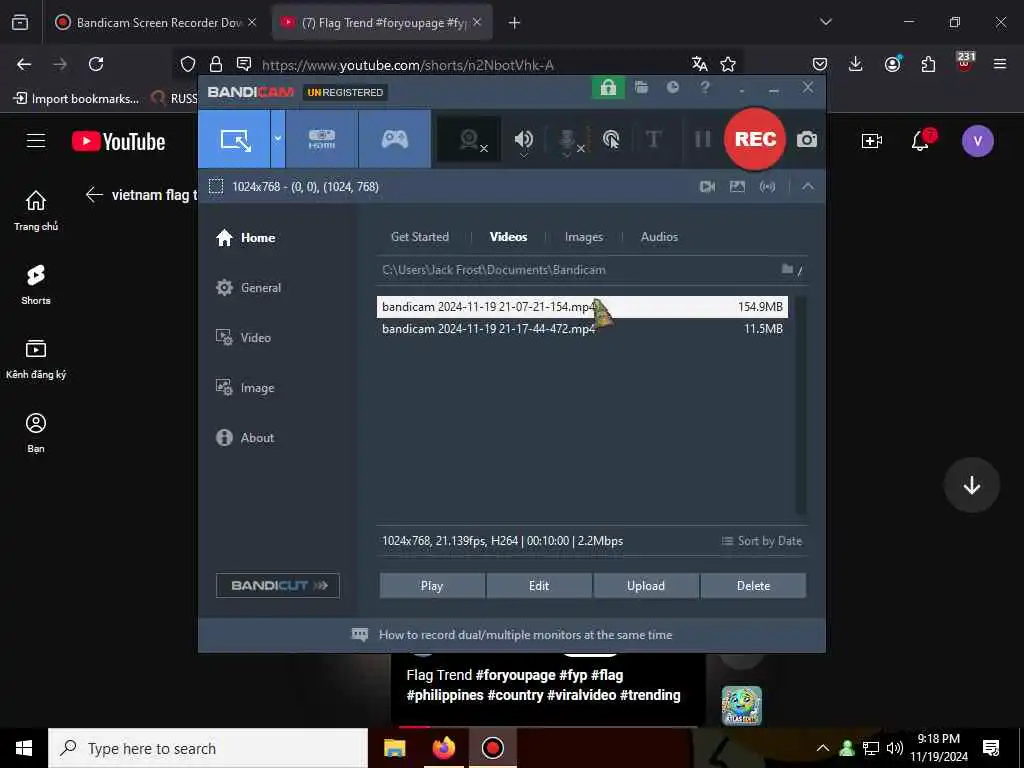Open Bạn profile section in YouTube

click(x=36, y=432)
